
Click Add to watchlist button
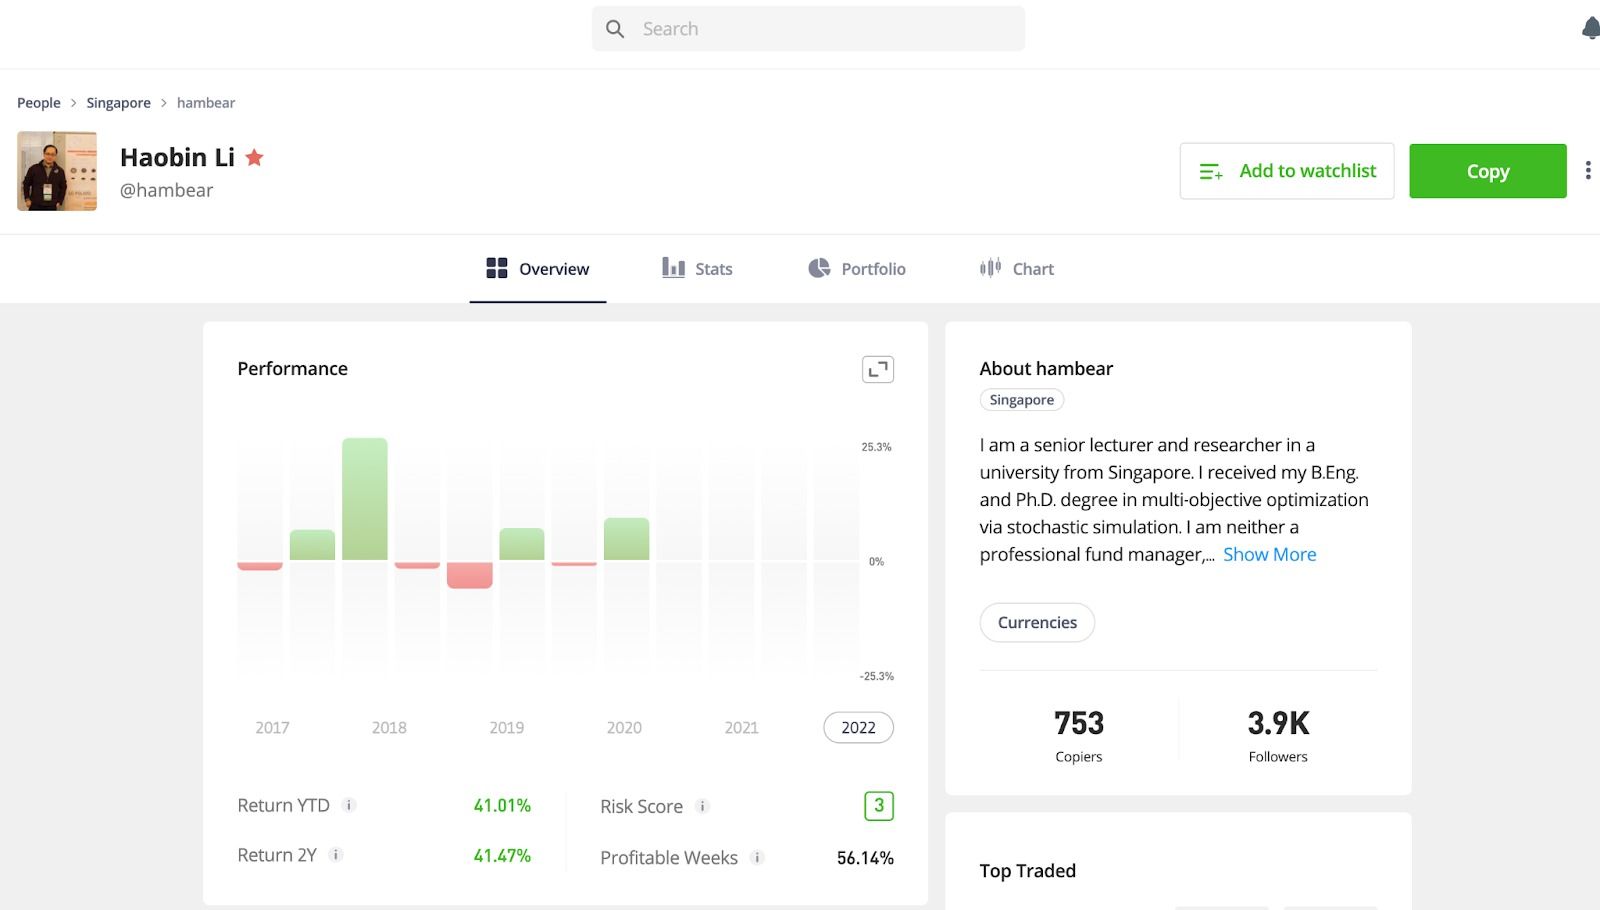pyautogui.click(x=1287, y=171)
